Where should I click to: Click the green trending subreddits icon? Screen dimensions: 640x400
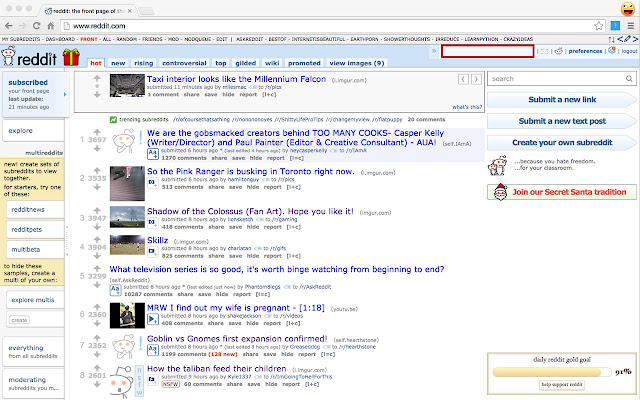(113, 120)
